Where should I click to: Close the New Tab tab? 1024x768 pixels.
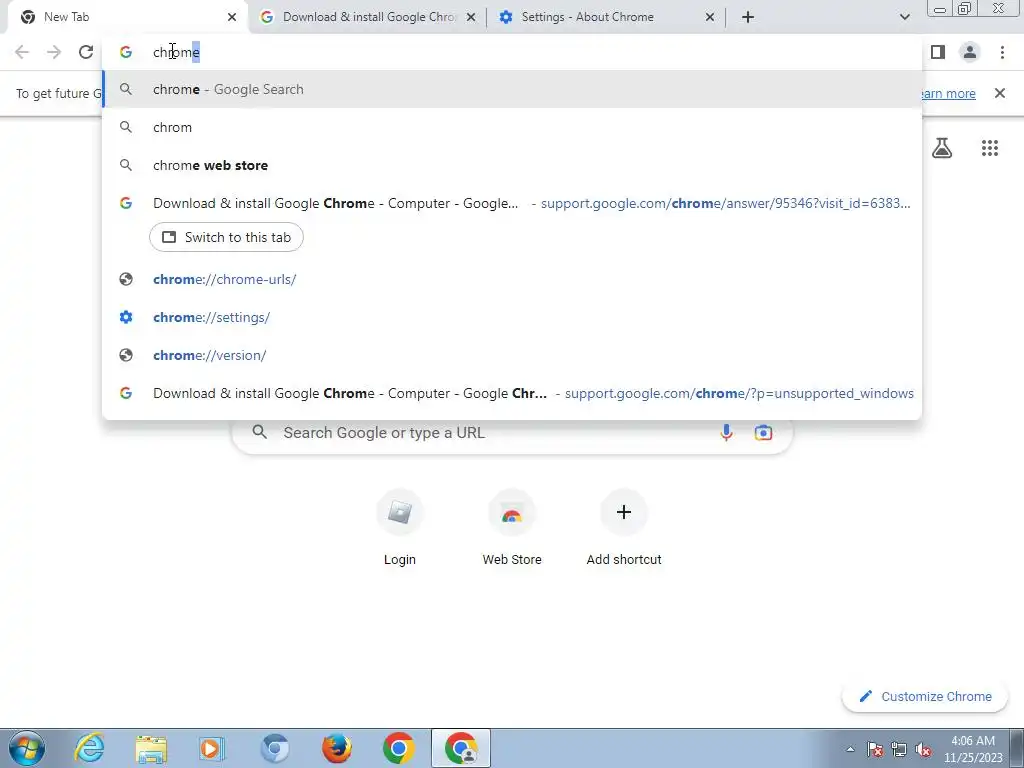pos(232,17)
